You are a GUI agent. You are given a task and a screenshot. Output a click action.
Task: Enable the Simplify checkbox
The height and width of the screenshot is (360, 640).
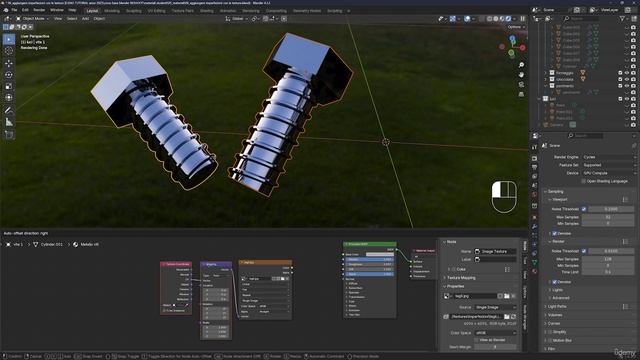(x=550, y=332)
